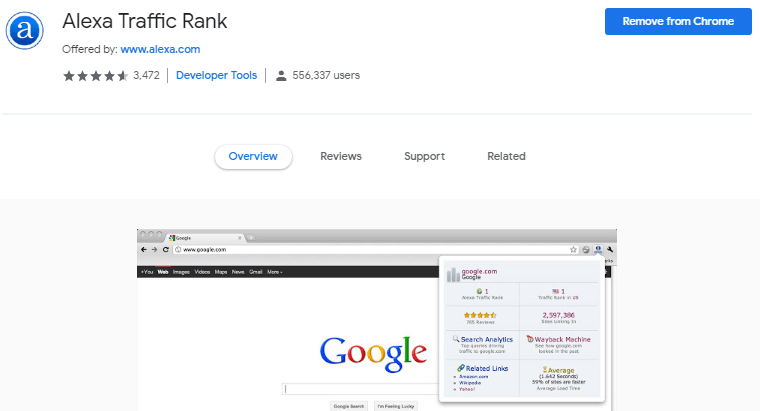The image size is (760, 411).
Task: Click the Alexa Traffic Rank title
Action: [144, 21]
